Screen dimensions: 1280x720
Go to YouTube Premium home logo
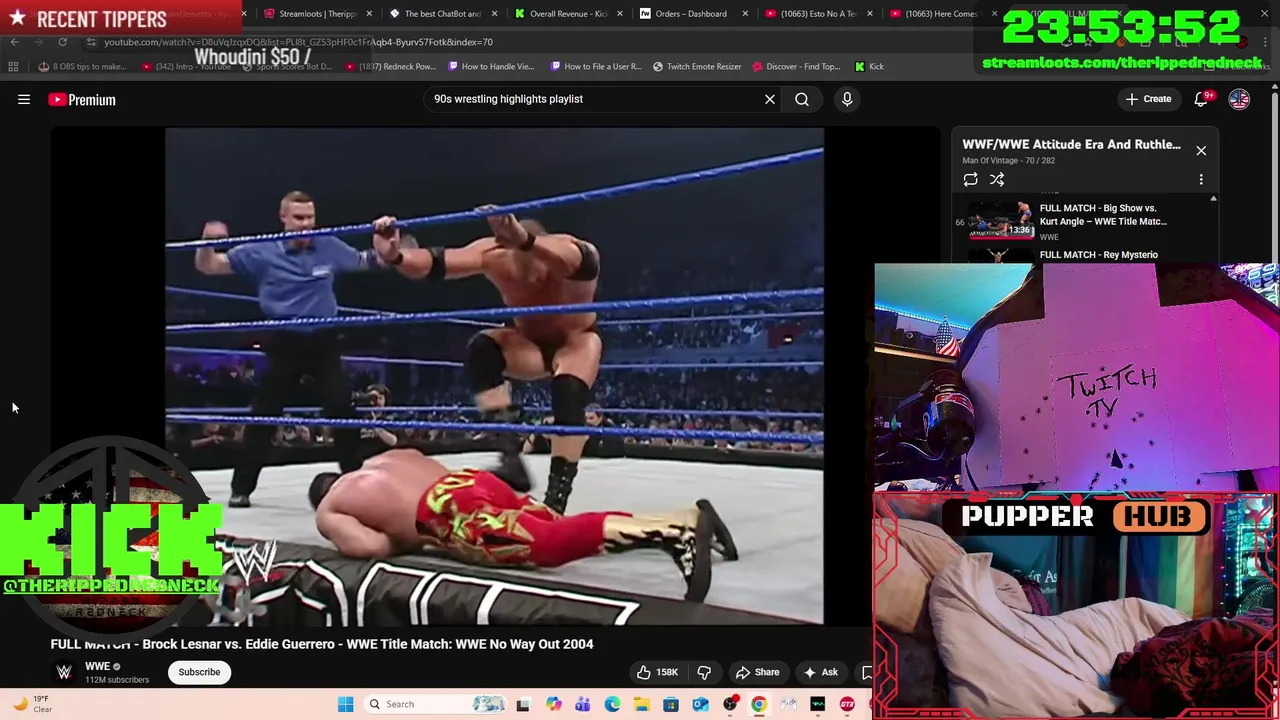(x=82, y=99)
